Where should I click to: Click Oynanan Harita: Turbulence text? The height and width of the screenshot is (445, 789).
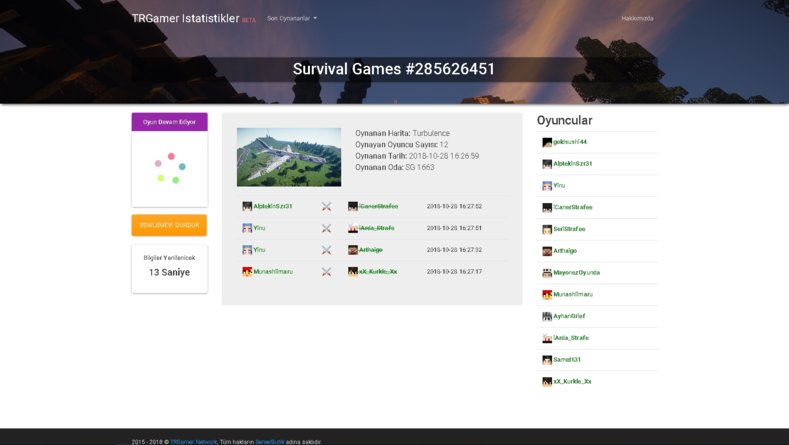click(403, 133)
